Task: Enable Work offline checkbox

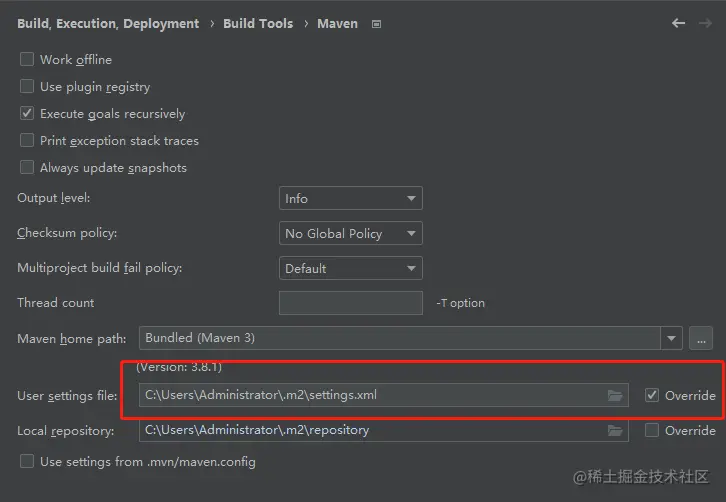Action: (27, 59)
